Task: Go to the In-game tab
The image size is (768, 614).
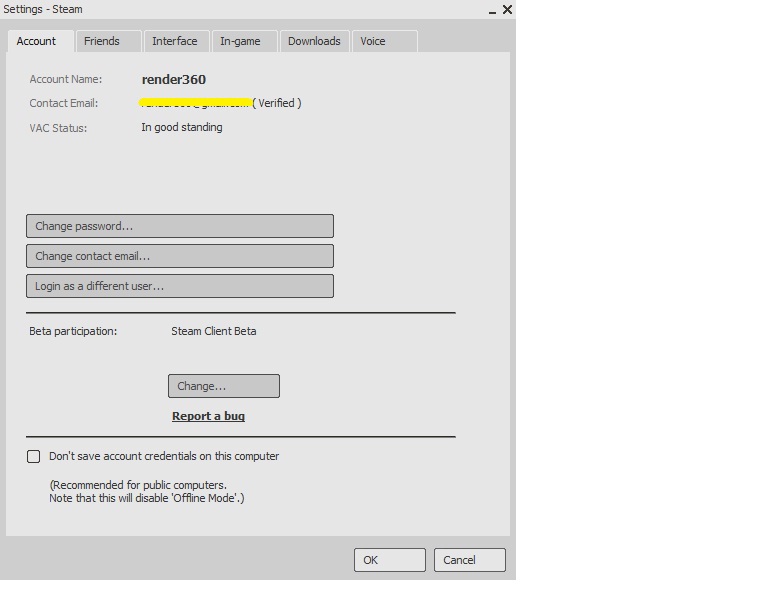Action: click(x=245, y=41)
